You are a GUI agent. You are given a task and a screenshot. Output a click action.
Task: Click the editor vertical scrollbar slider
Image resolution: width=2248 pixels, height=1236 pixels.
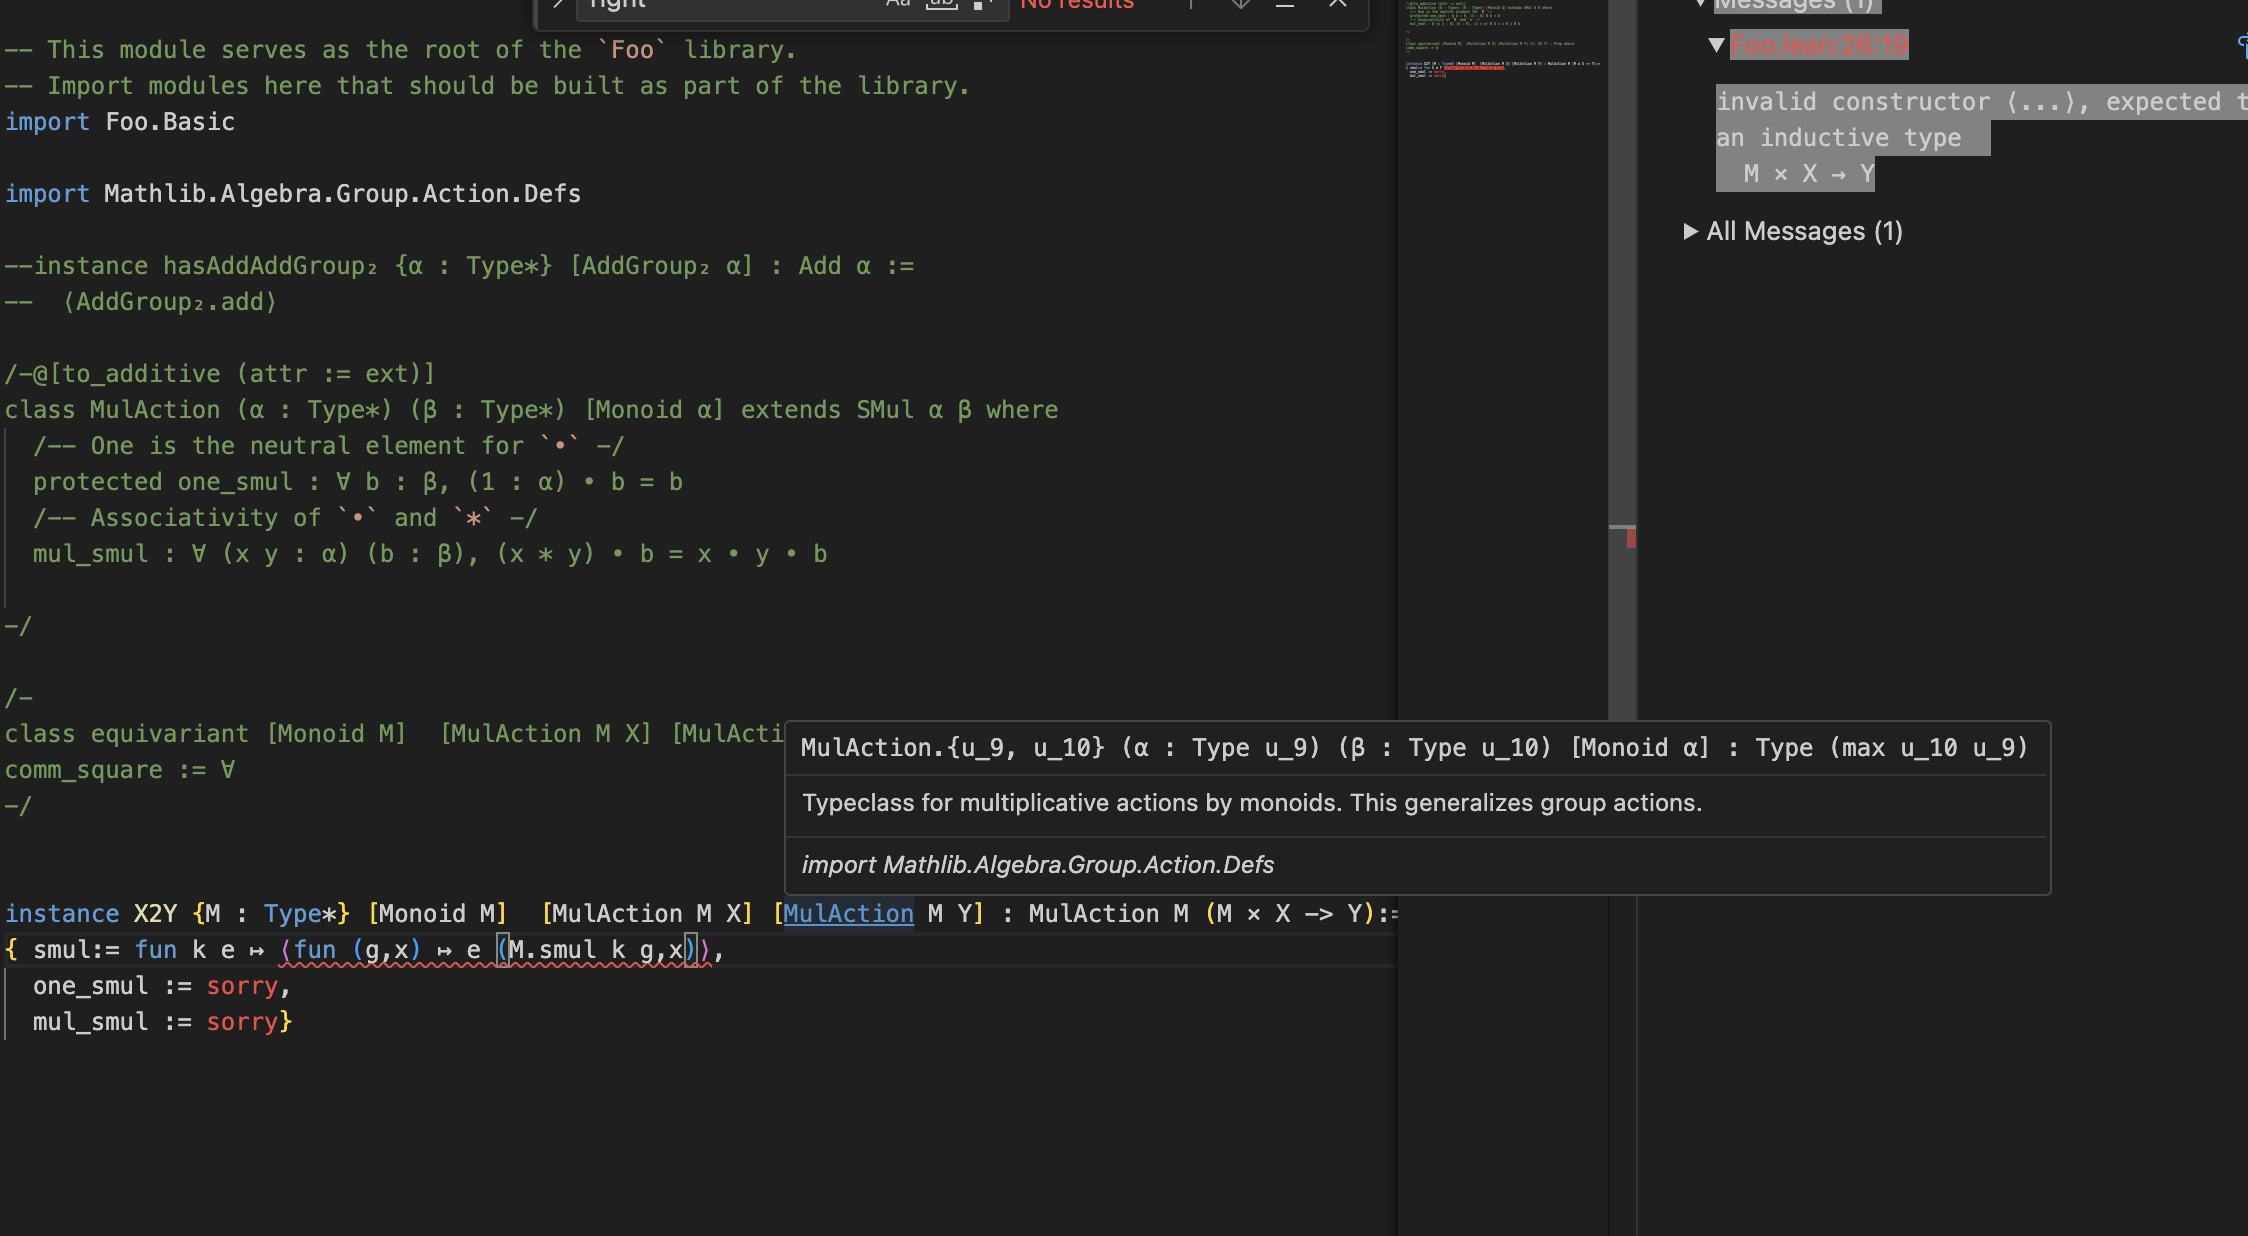(1622, 360)
